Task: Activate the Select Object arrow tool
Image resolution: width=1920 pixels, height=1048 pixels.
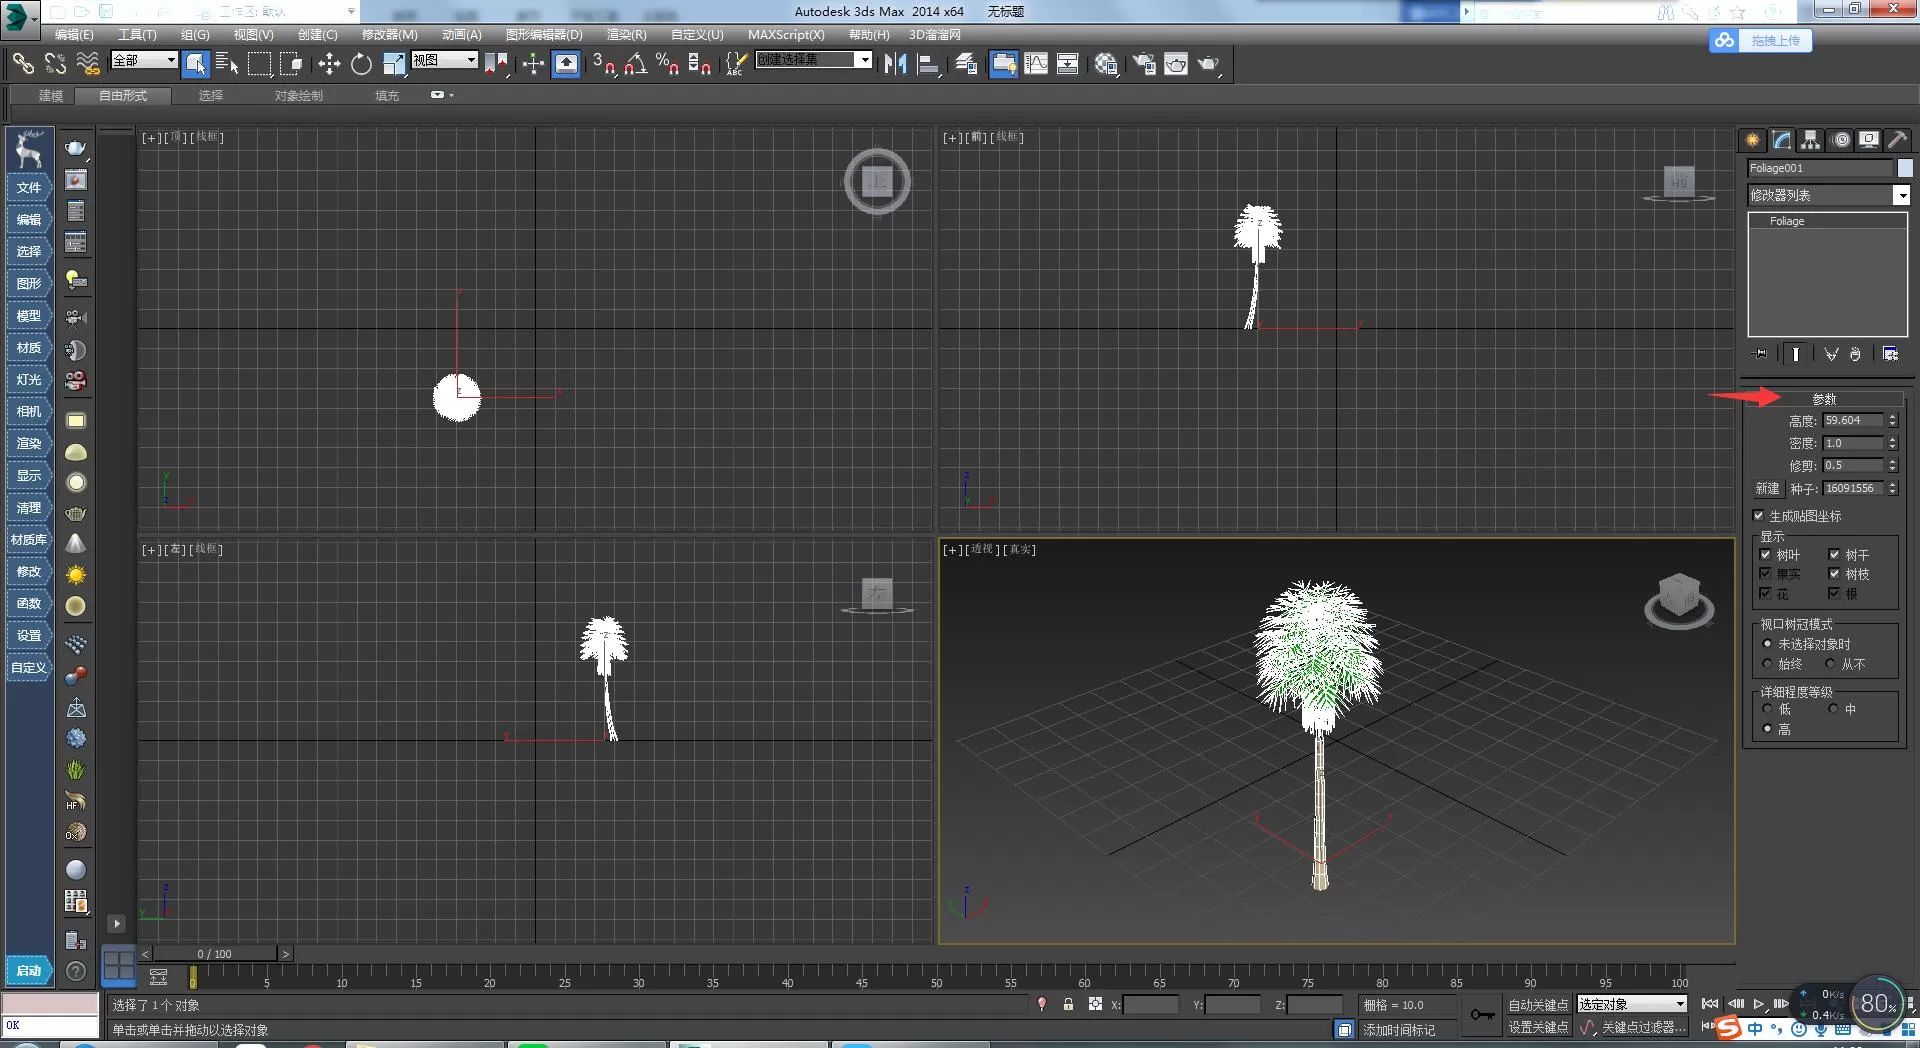Action: (x=196, y=64)
